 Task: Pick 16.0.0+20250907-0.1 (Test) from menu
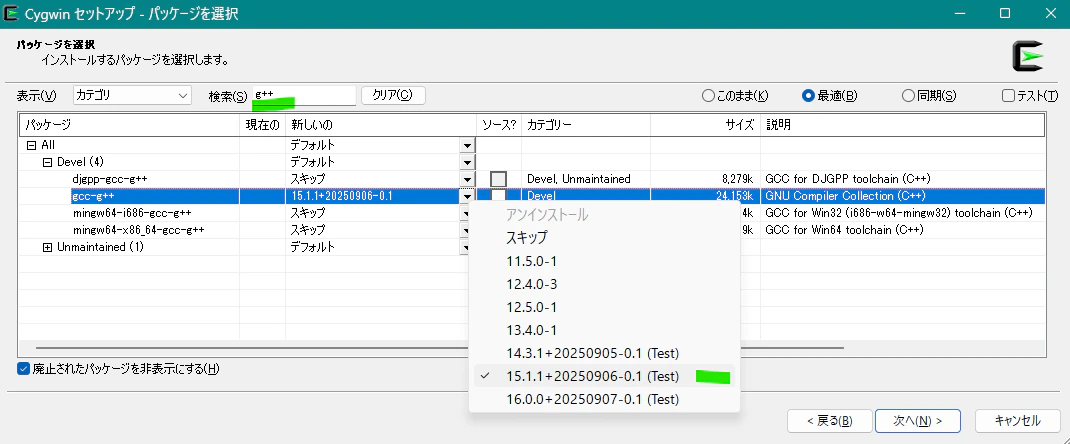[x=604, y=399]
